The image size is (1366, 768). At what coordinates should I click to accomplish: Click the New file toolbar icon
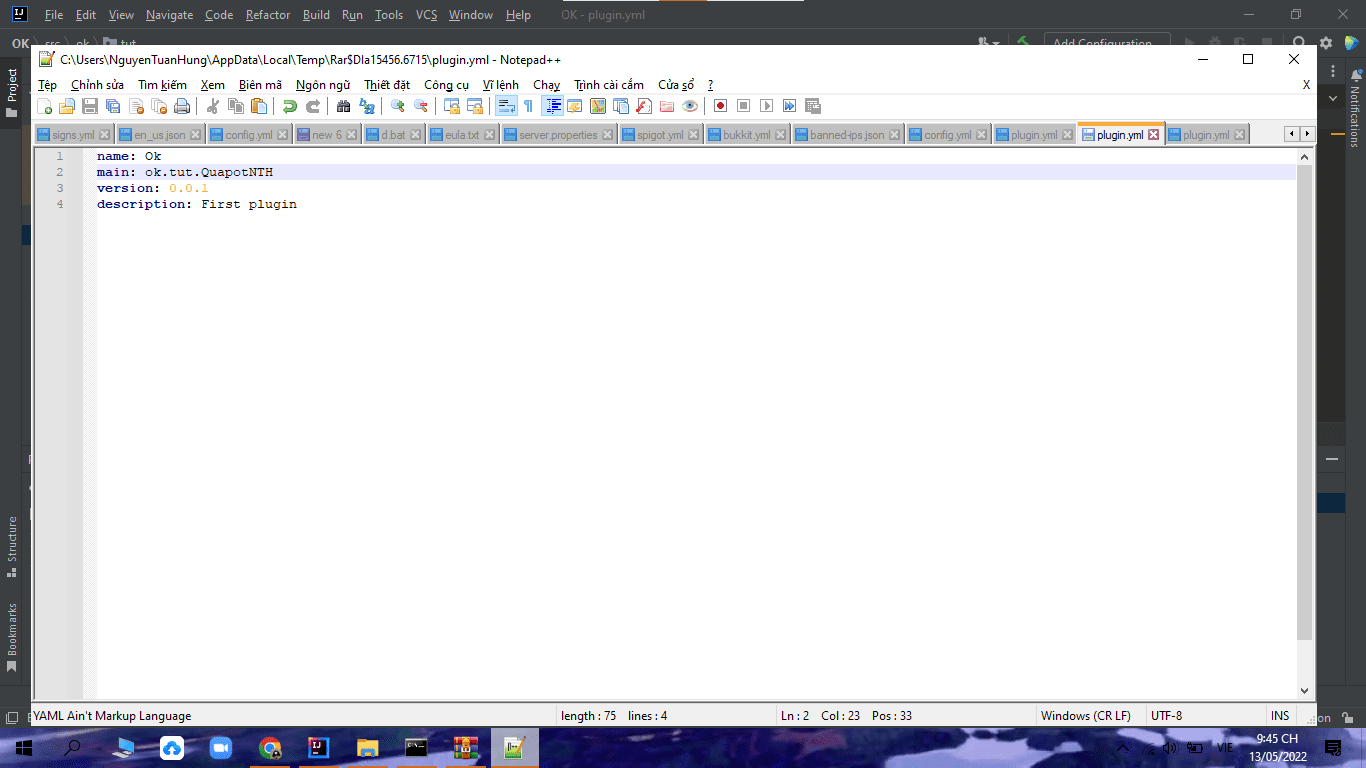(x=45, y=106)
